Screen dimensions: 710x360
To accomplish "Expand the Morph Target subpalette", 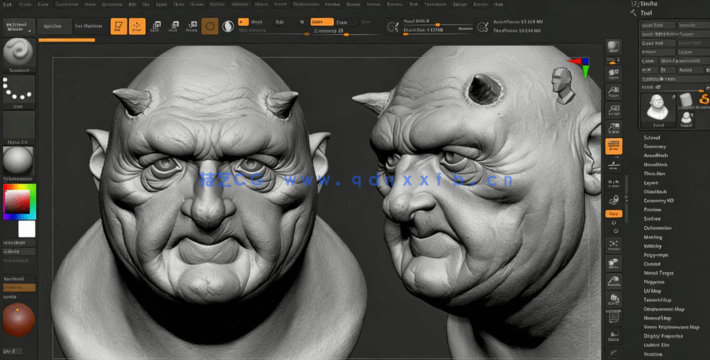I will (x=658, y=273).
